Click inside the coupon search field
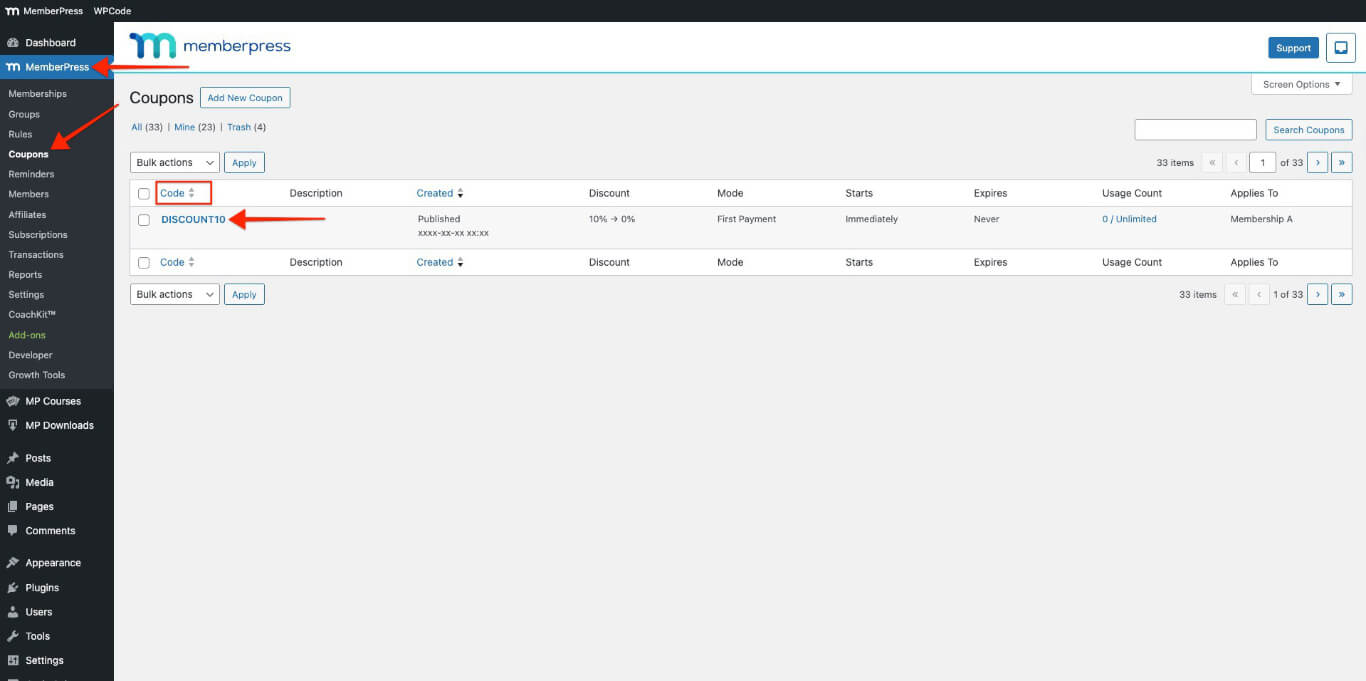The height and width of the screenshot is (681, 1366). coord(1195,129)
